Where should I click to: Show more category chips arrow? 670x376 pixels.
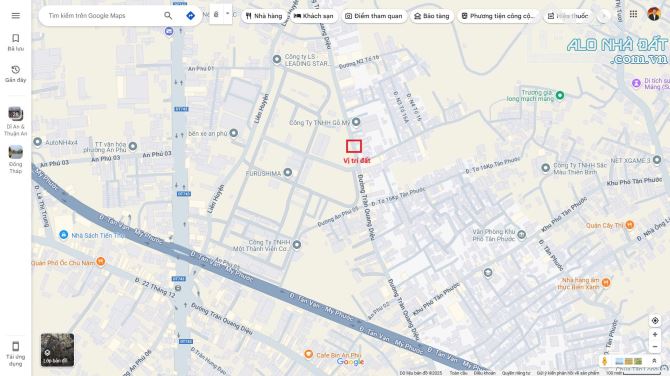click(604, 16)
